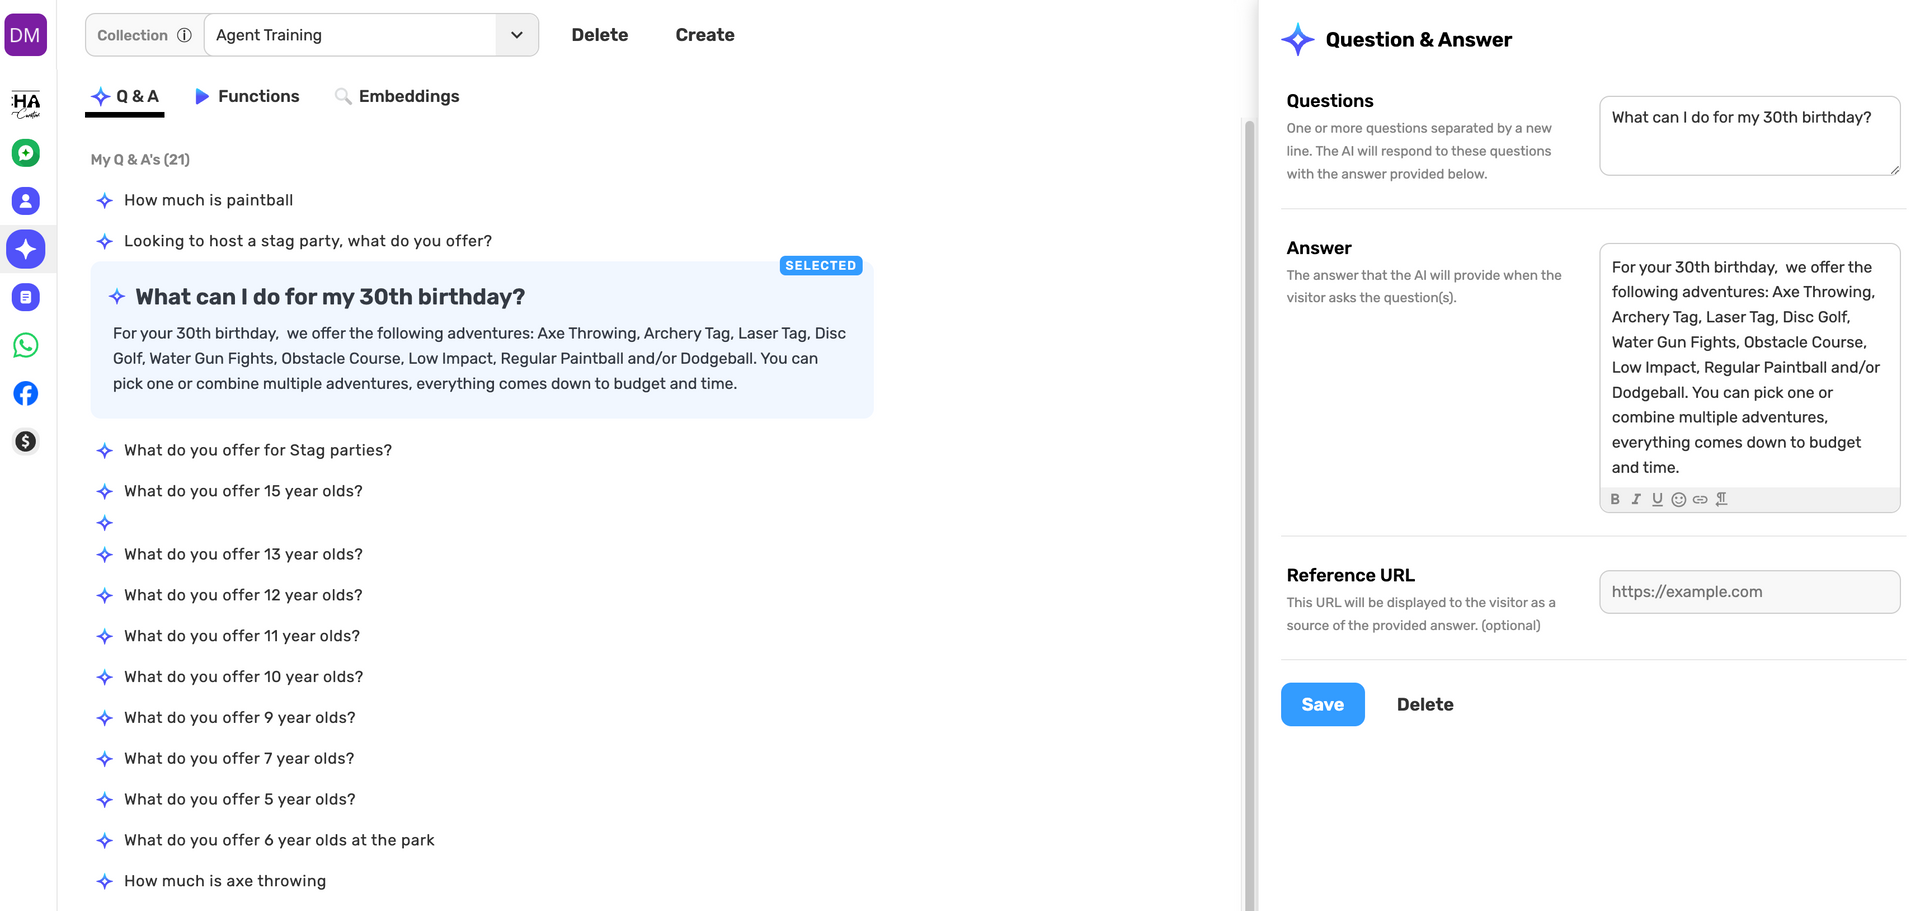The height and width of the screenshot is (911, 1920).
Task: Toggle underline formatting in the answer editor
Action: pos(1657,500)
